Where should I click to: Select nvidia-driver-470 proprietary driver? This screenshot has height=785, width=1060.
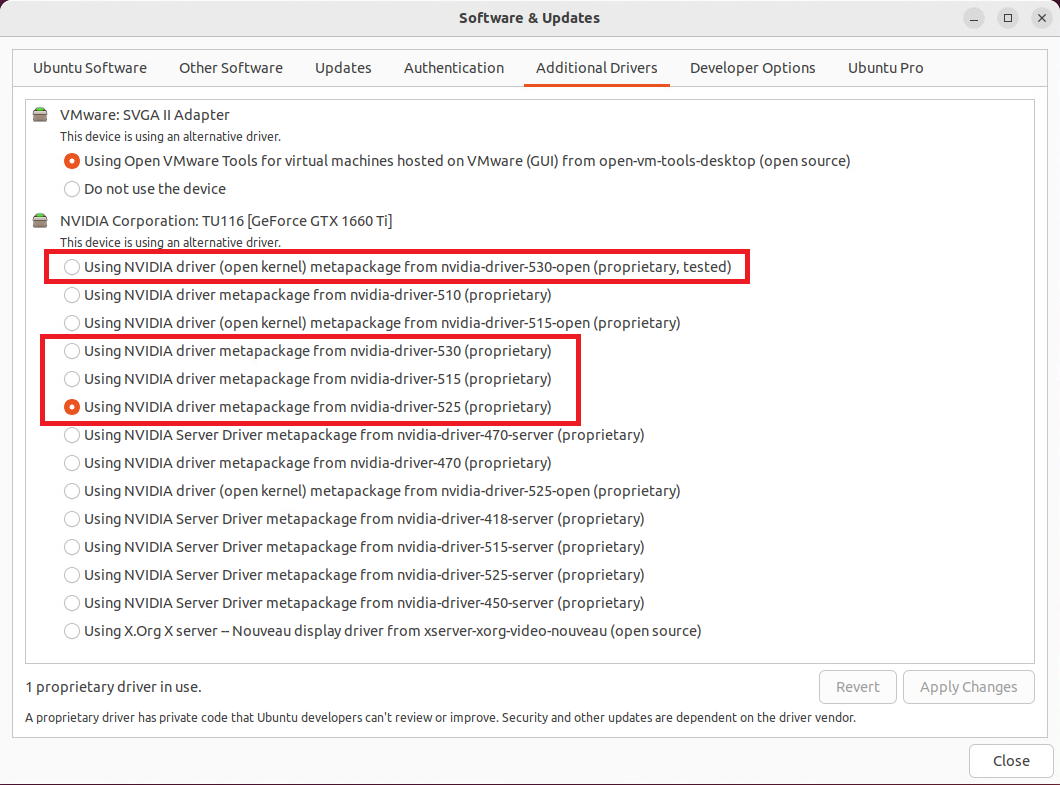[72, 463]
